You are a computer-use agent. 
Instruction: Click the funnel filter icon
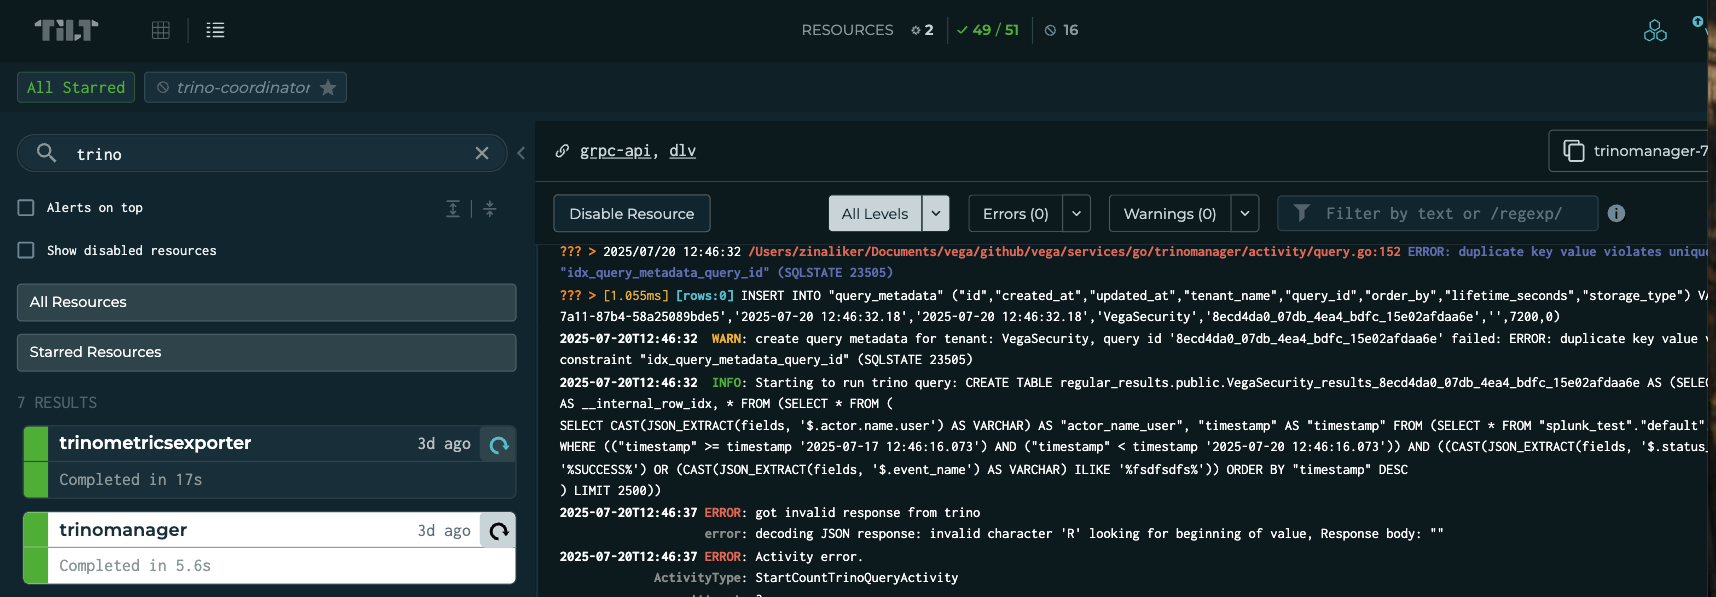click(x=1302, y=213)
